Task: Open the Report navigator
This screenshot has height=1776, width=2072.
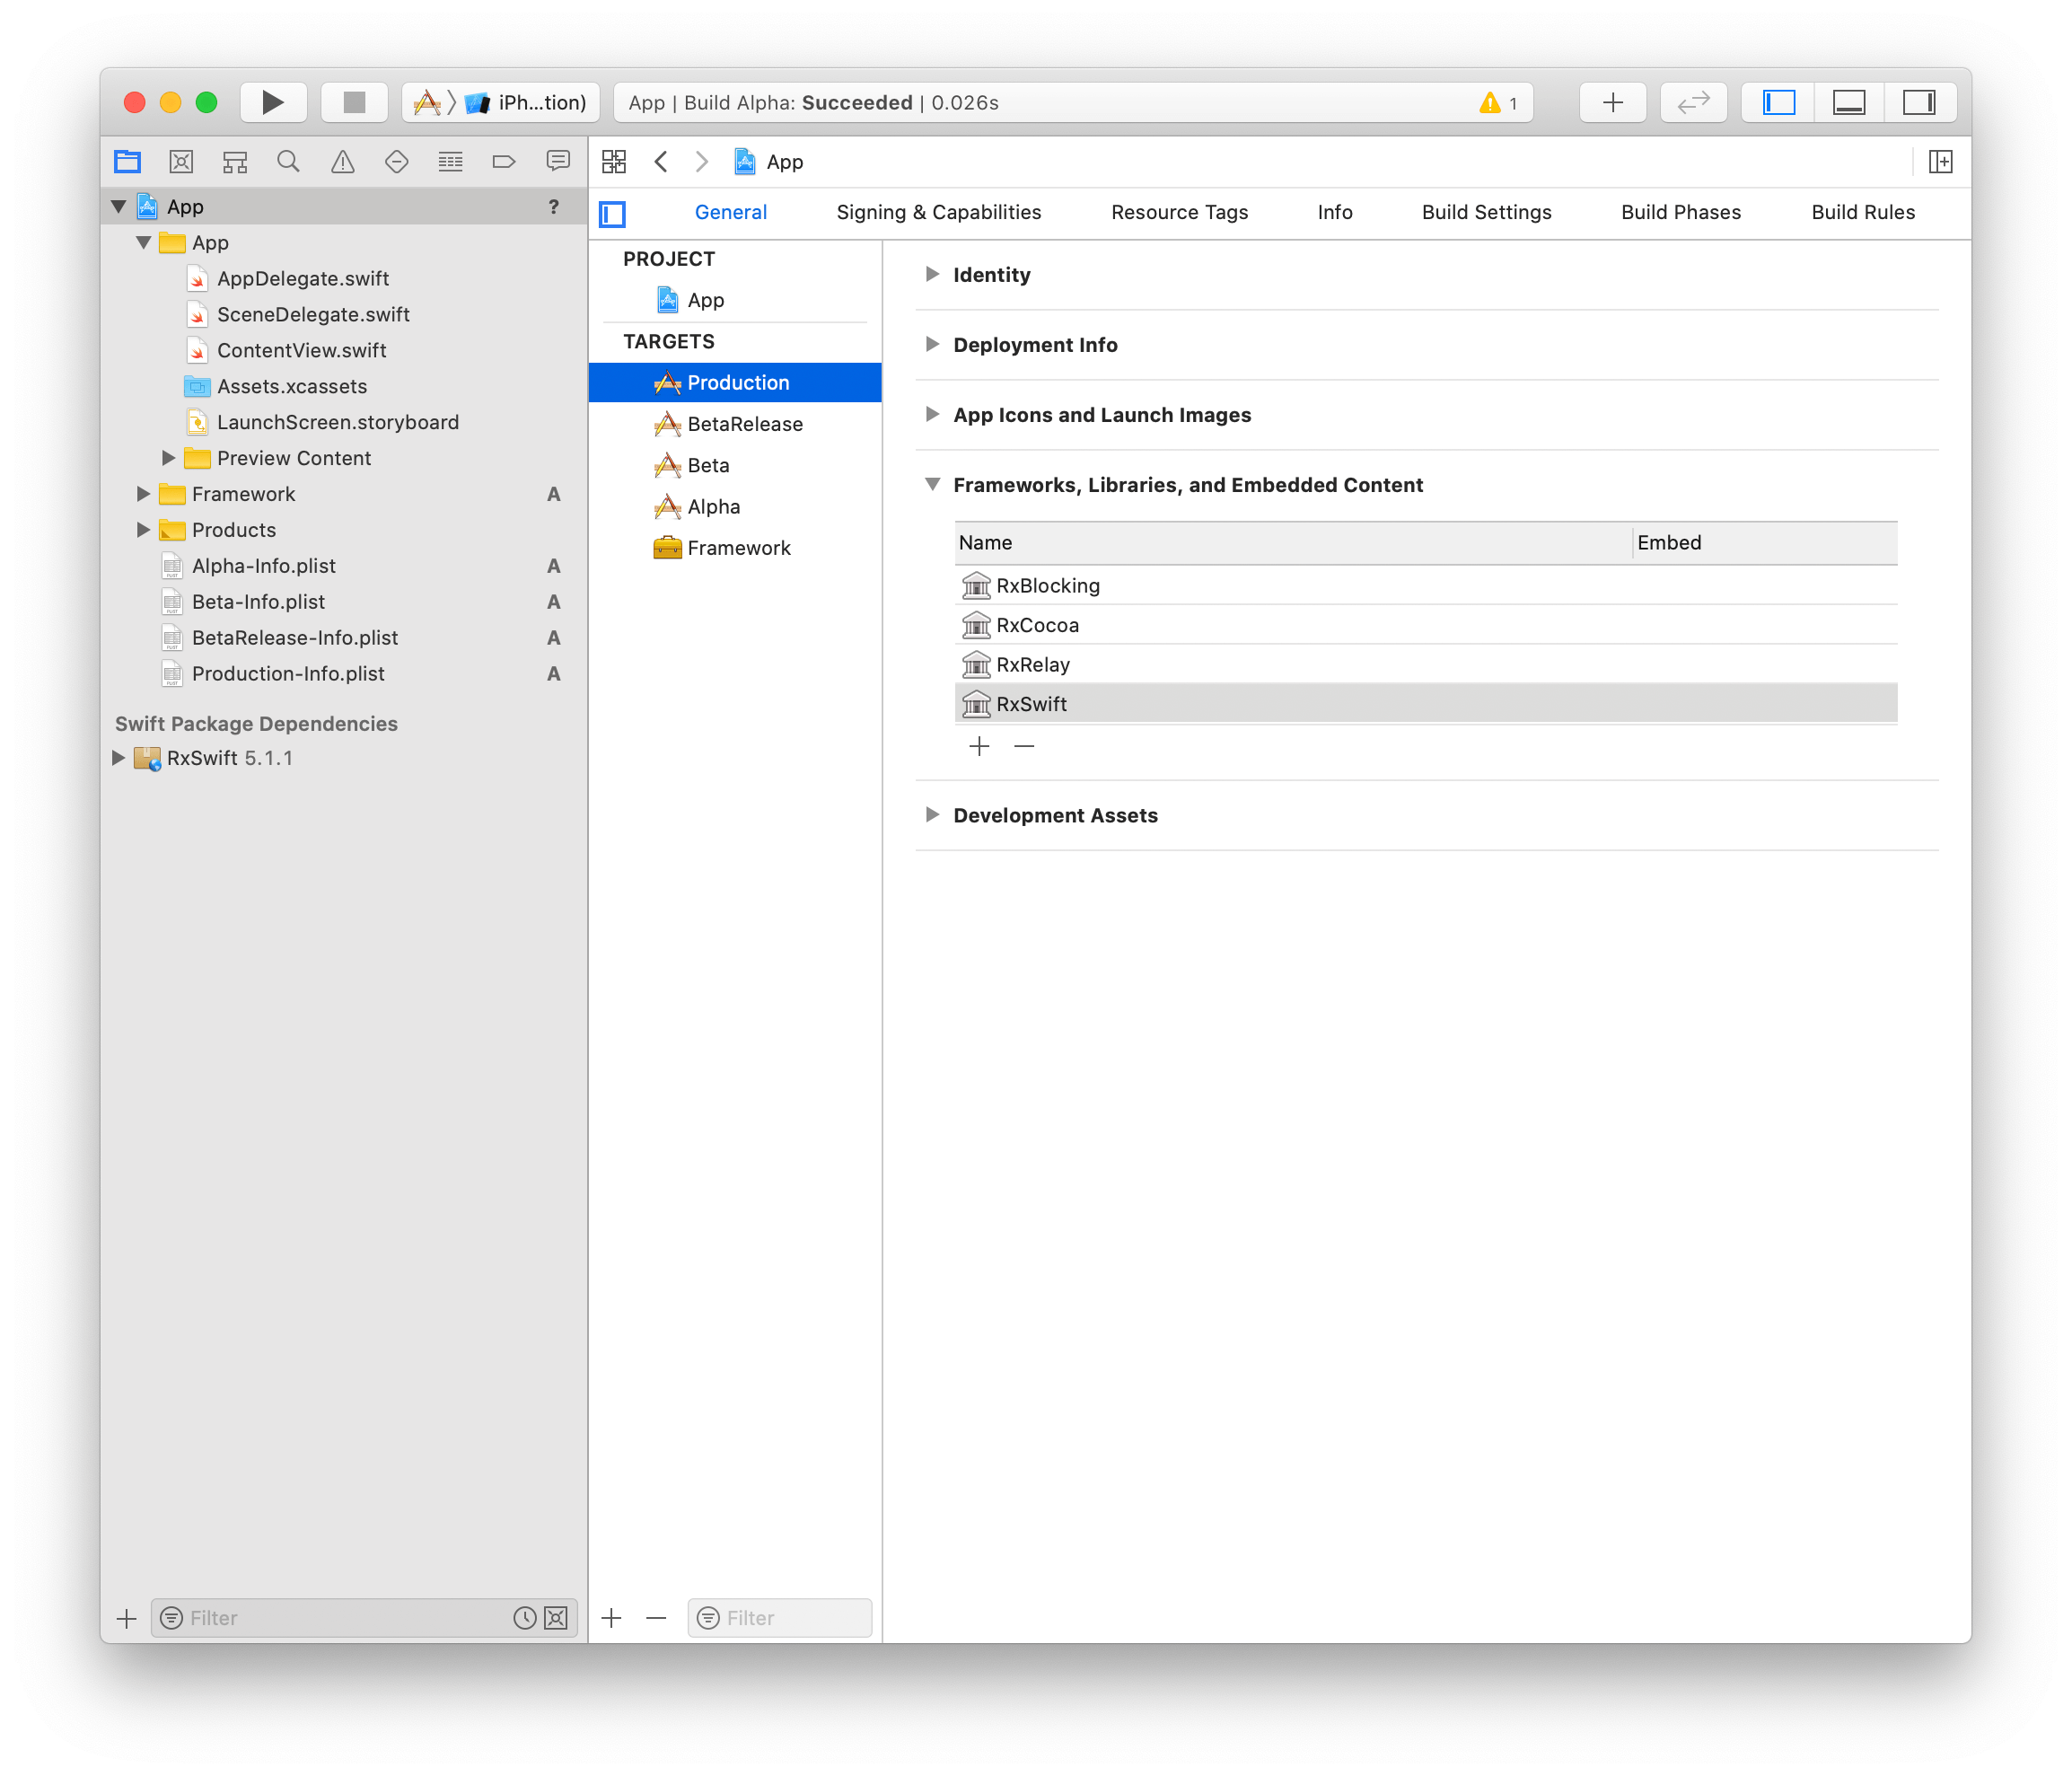Action: pyautogui.click(x=558, y=161)
